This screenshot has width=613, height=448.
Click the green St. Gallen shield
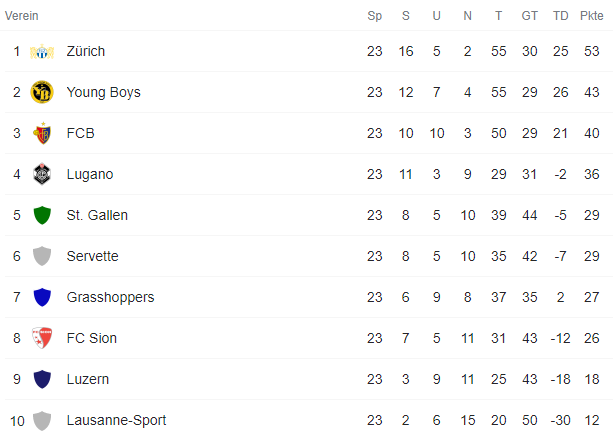[x=42, y=215]
